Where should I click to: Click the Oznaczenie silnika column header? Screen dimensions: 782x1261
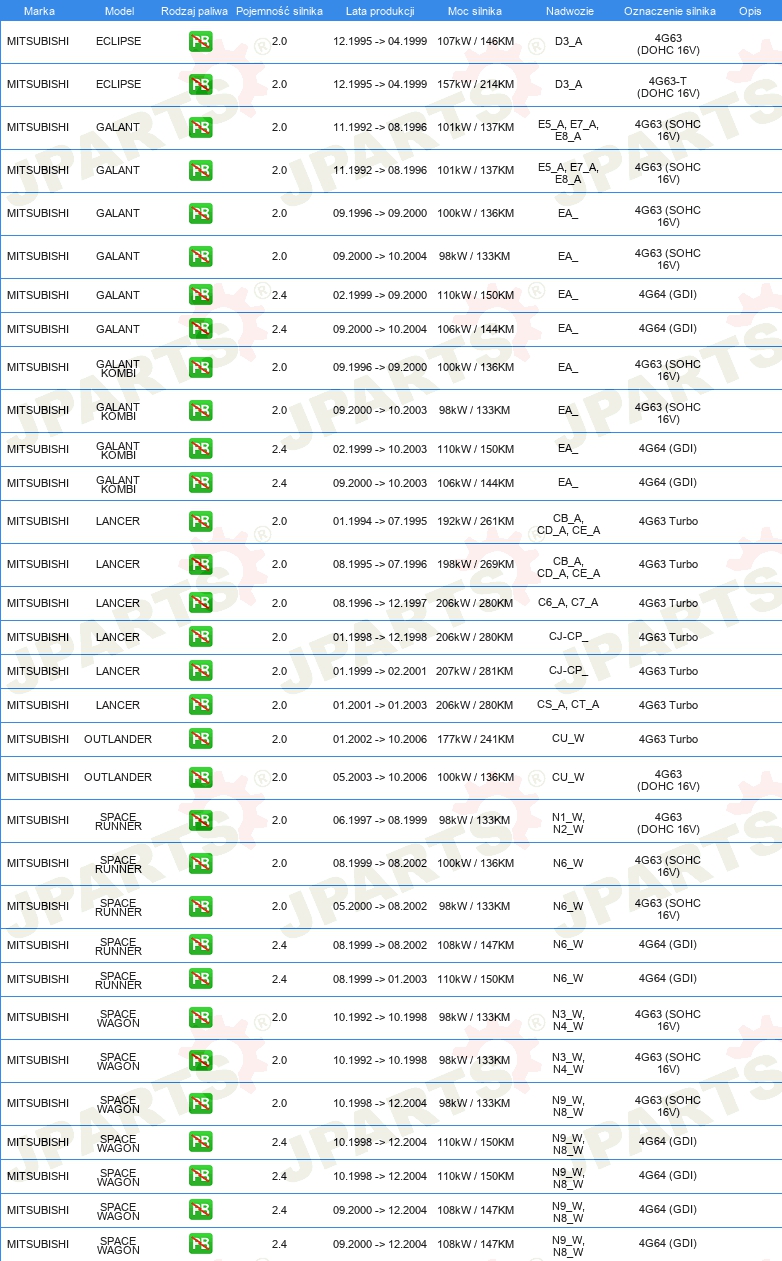(x=670, y=11)
